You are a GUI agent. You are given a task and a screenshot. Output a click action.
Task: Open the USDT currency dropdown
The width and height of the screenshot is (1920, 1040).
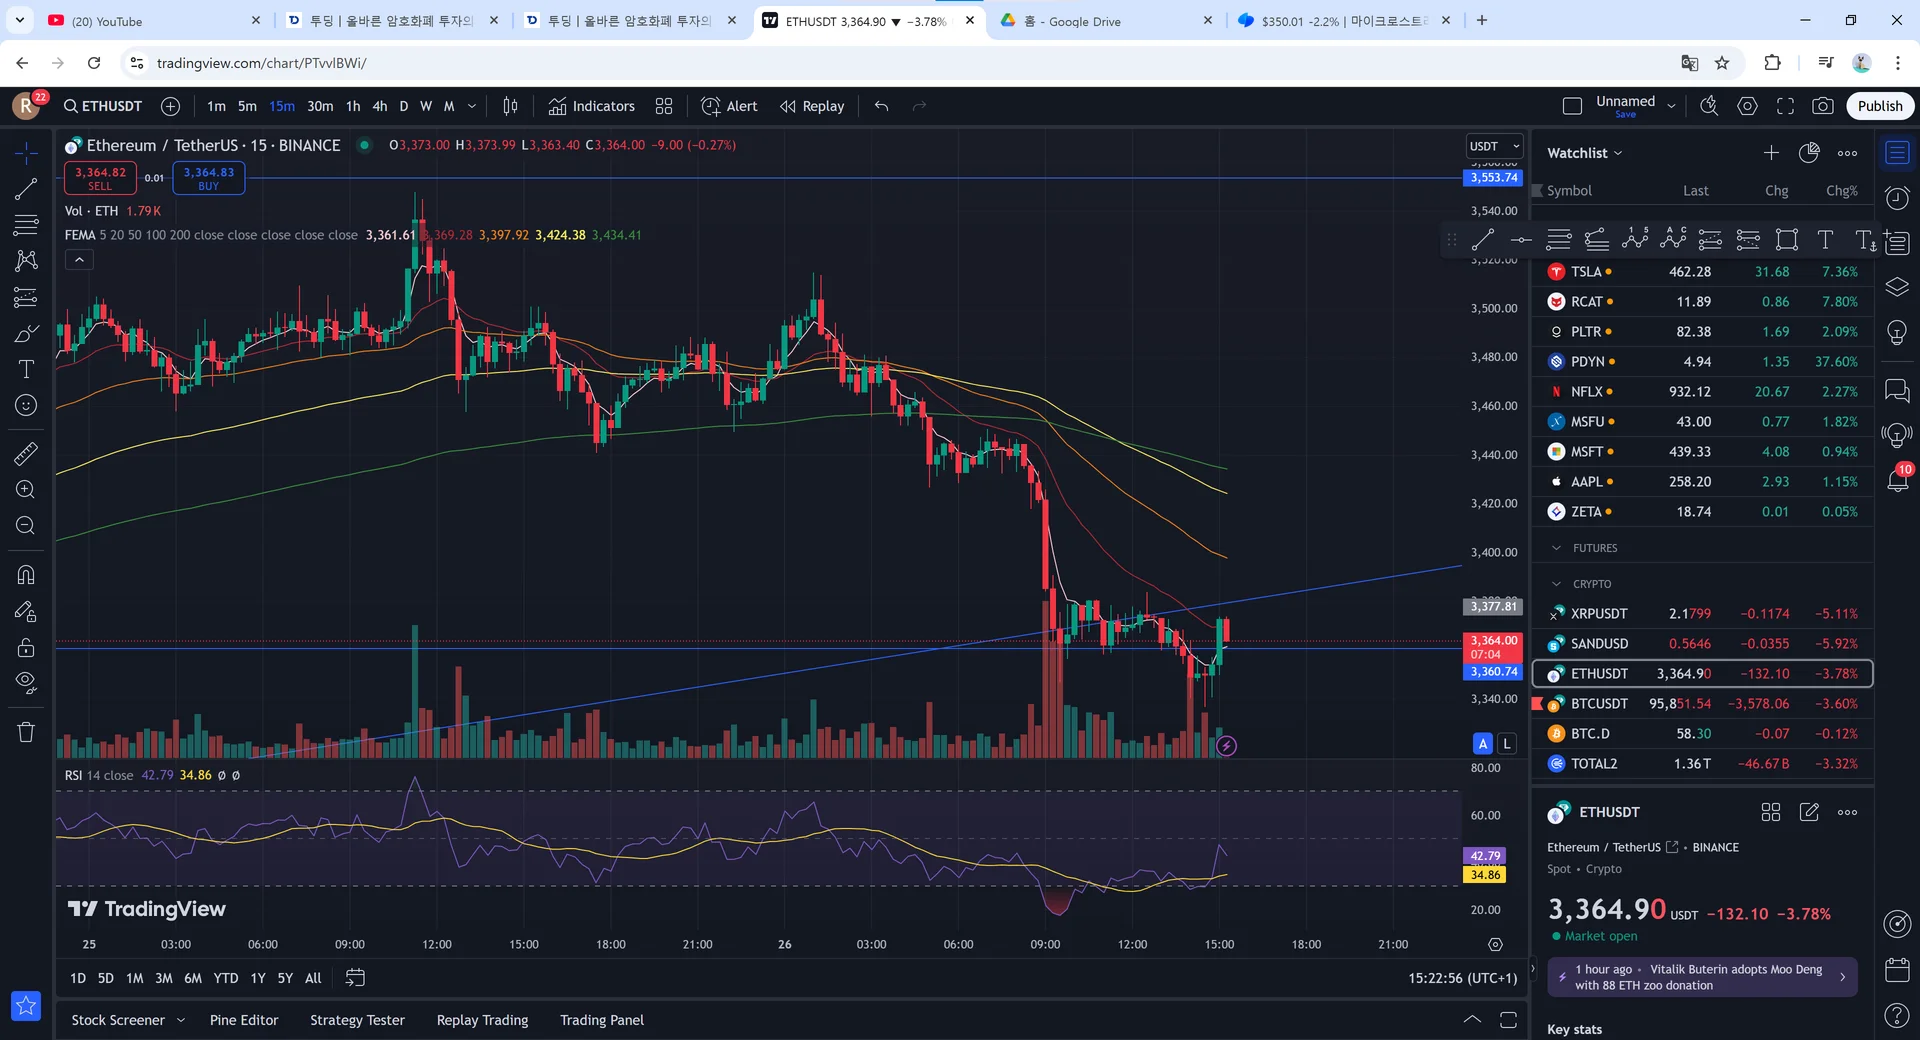[1494, 146]
